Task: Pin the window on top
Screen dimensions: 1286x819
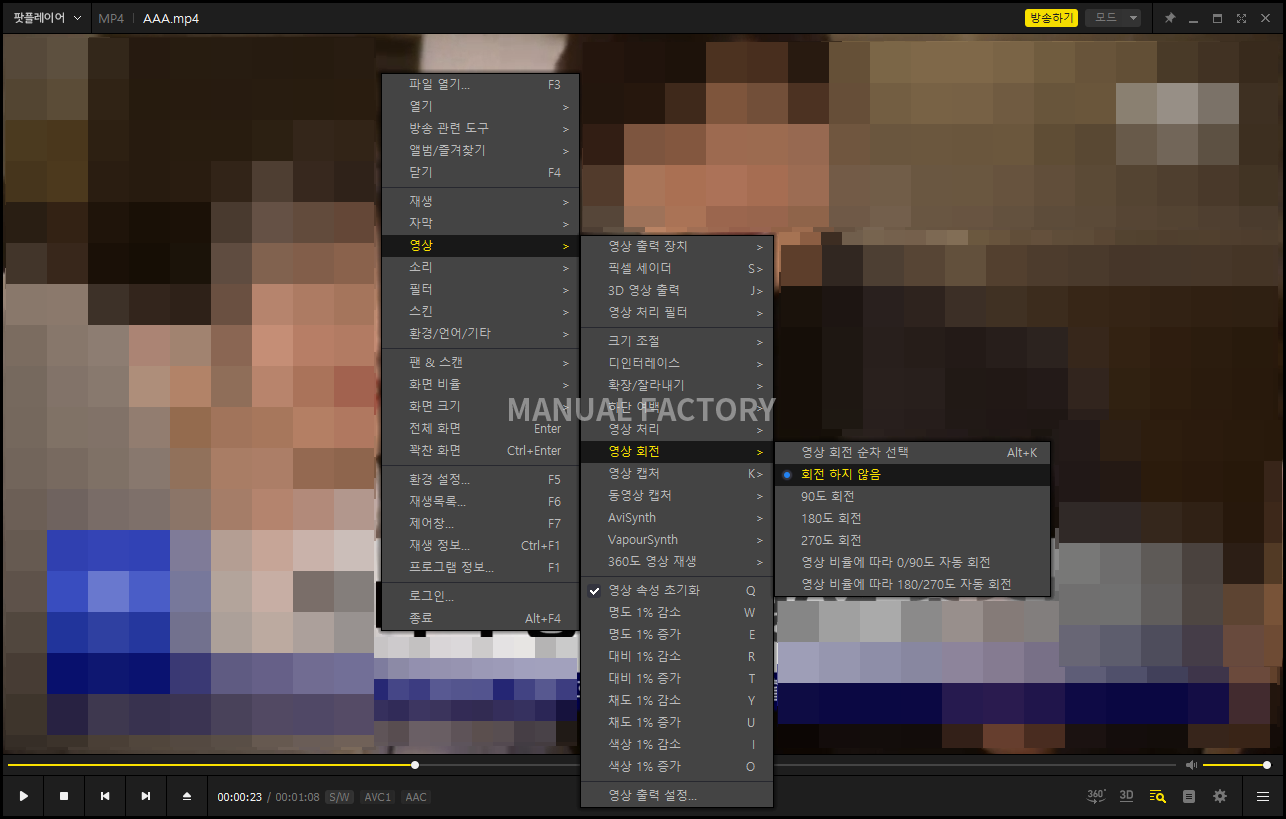Action: 1170,18
